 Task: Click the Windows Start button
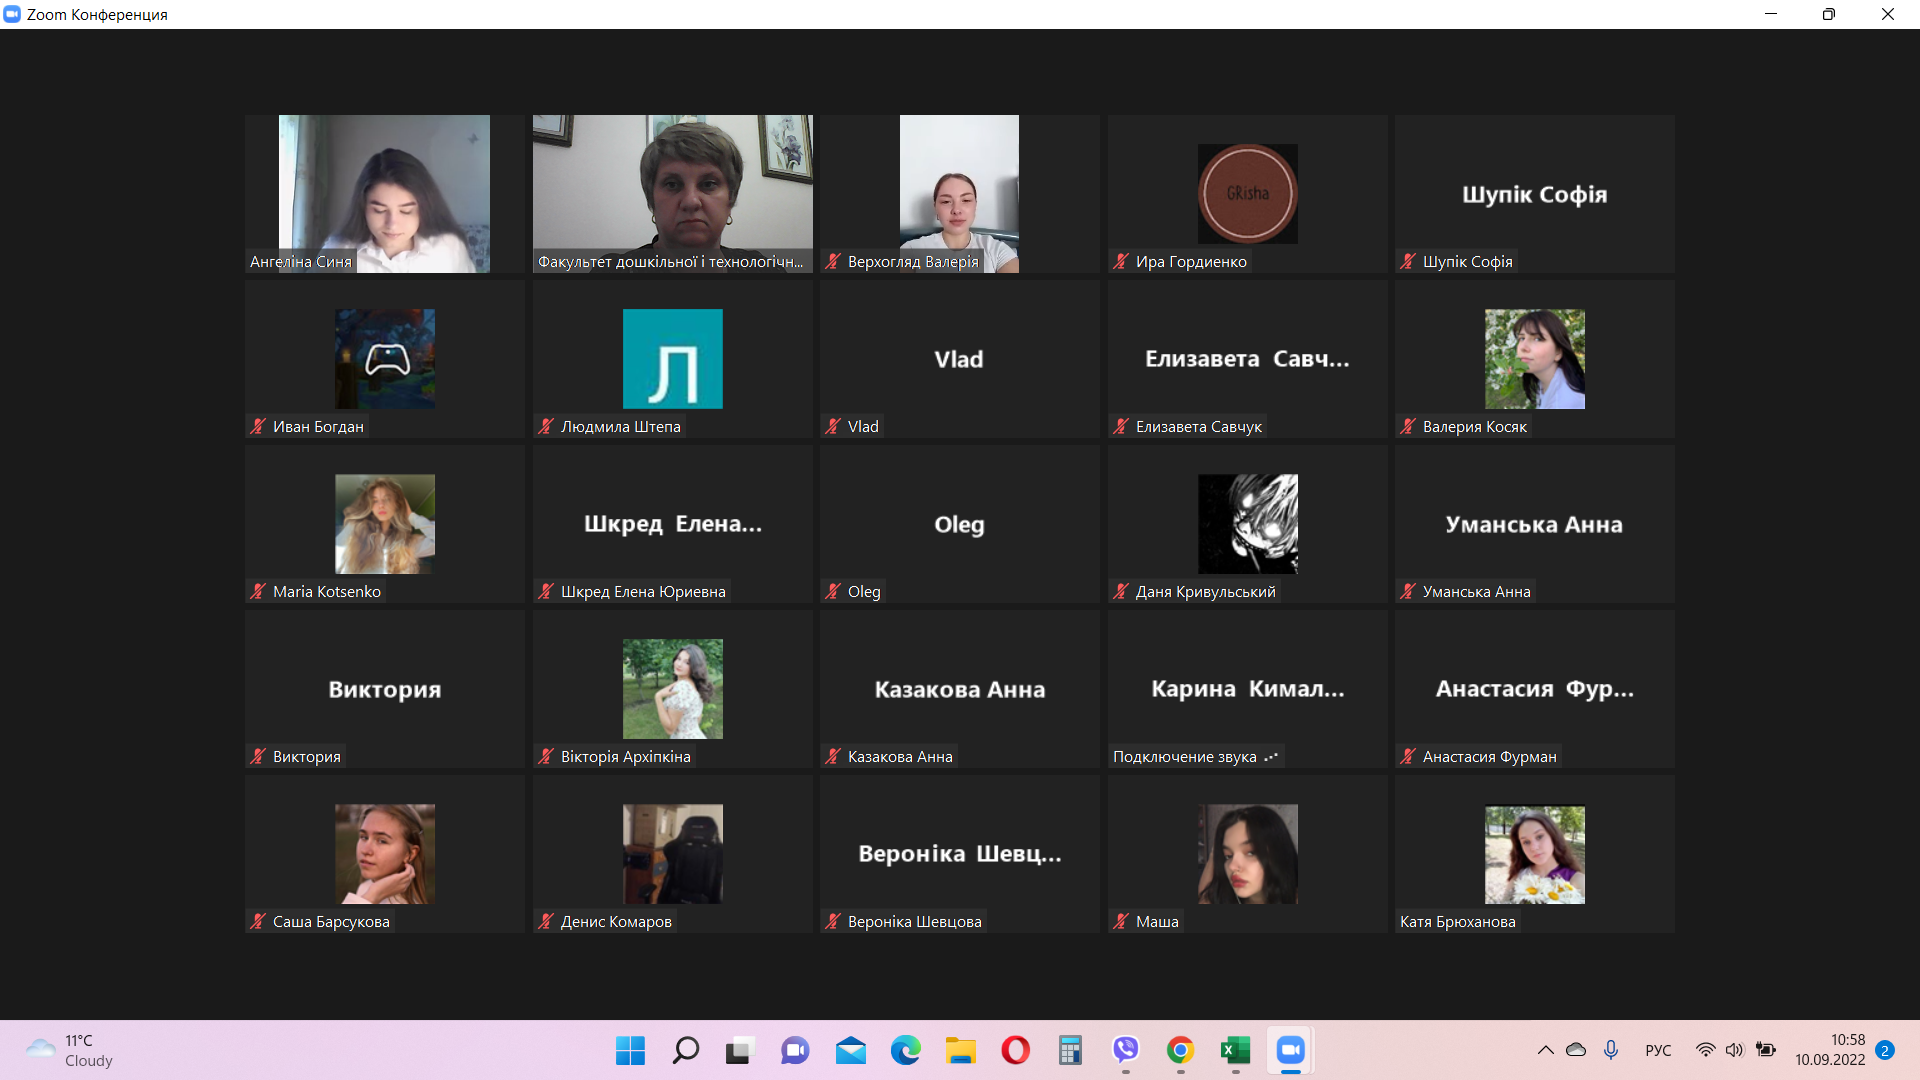point(630,1050)
